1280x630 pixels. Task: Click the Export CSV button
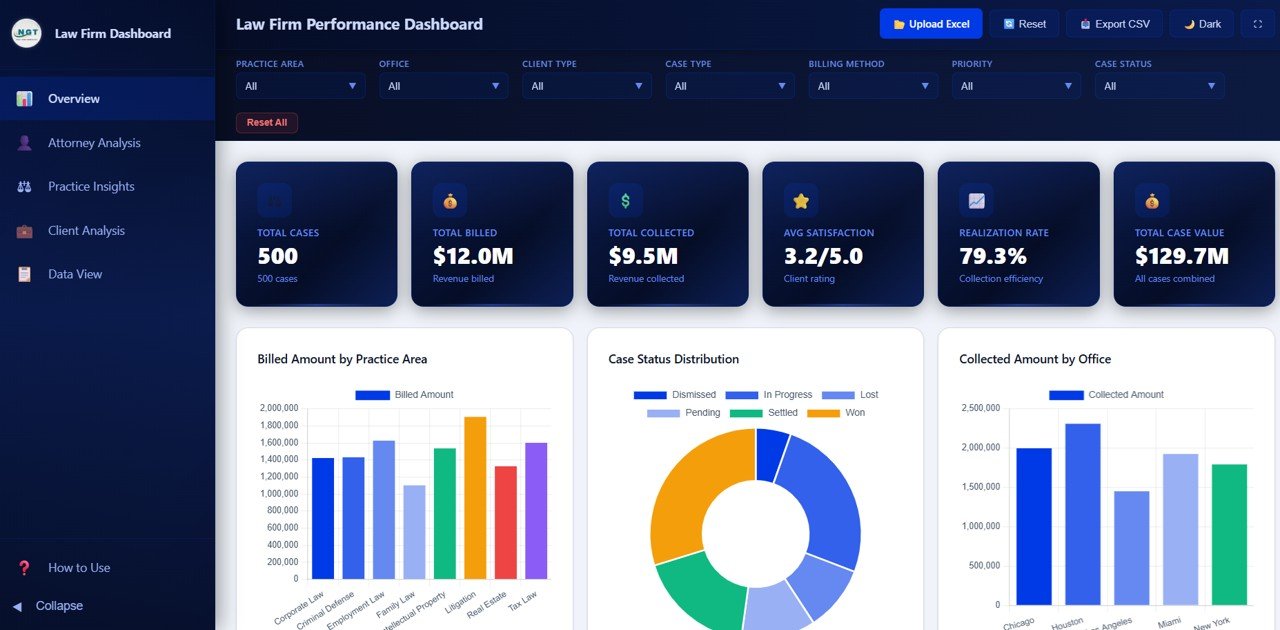point(1114,24)
